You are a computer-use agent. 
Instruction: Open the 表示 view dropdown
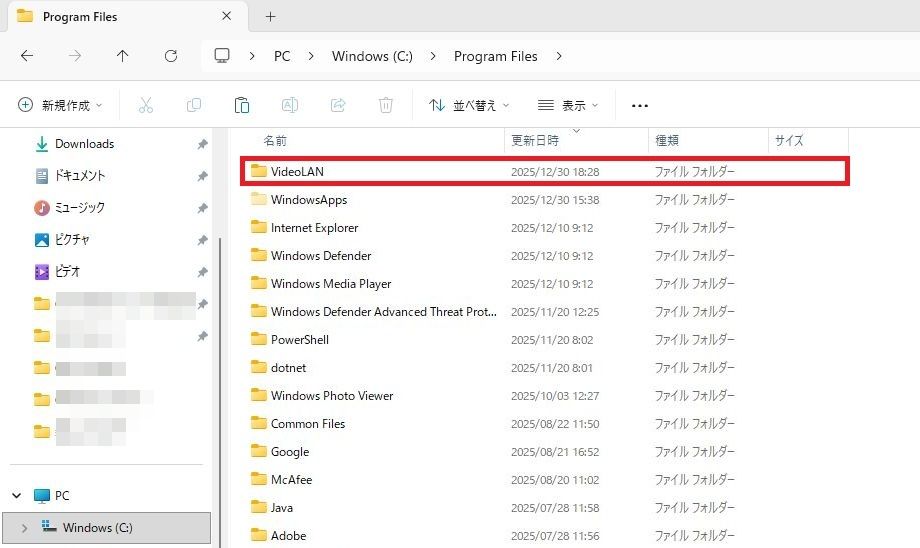(x=568, y=105)
